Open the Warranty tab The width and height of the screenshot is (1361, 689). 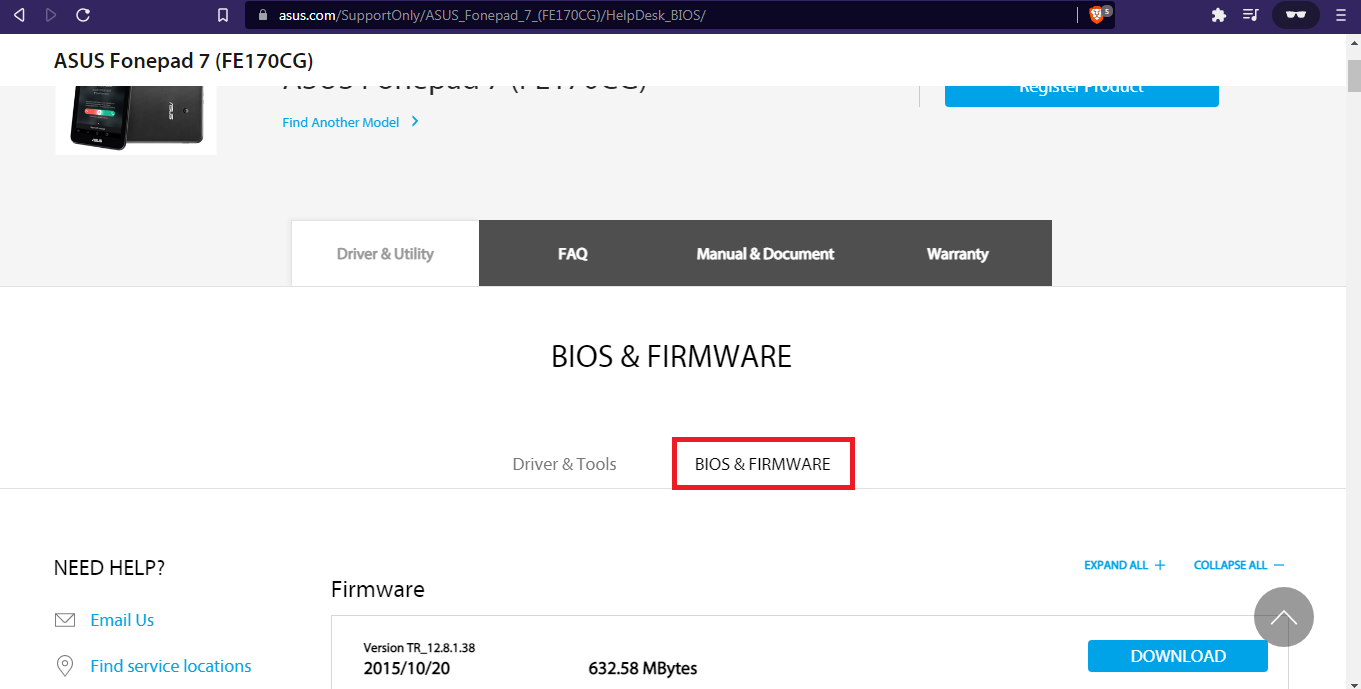(957, 254)
